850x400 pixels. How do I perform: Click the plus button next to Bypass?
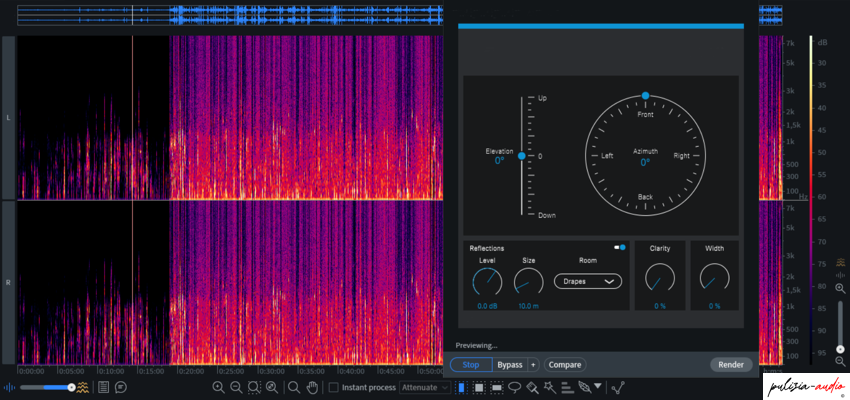pyautogui.click(x=533, y=365)
